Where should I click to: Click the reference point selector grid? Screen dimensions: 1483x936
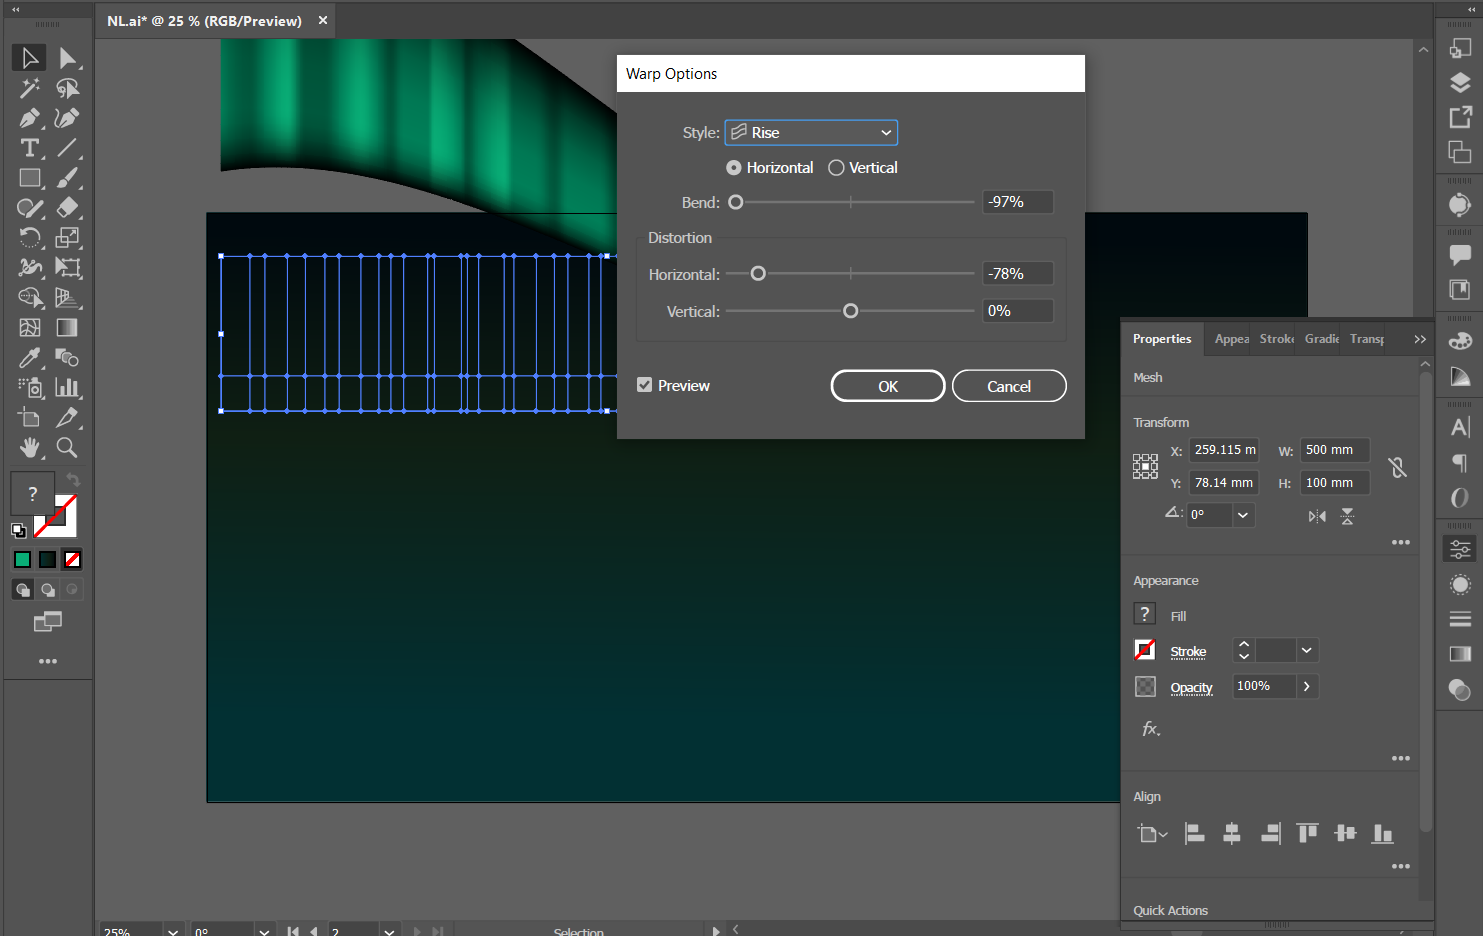click(x=1145, y=466)
